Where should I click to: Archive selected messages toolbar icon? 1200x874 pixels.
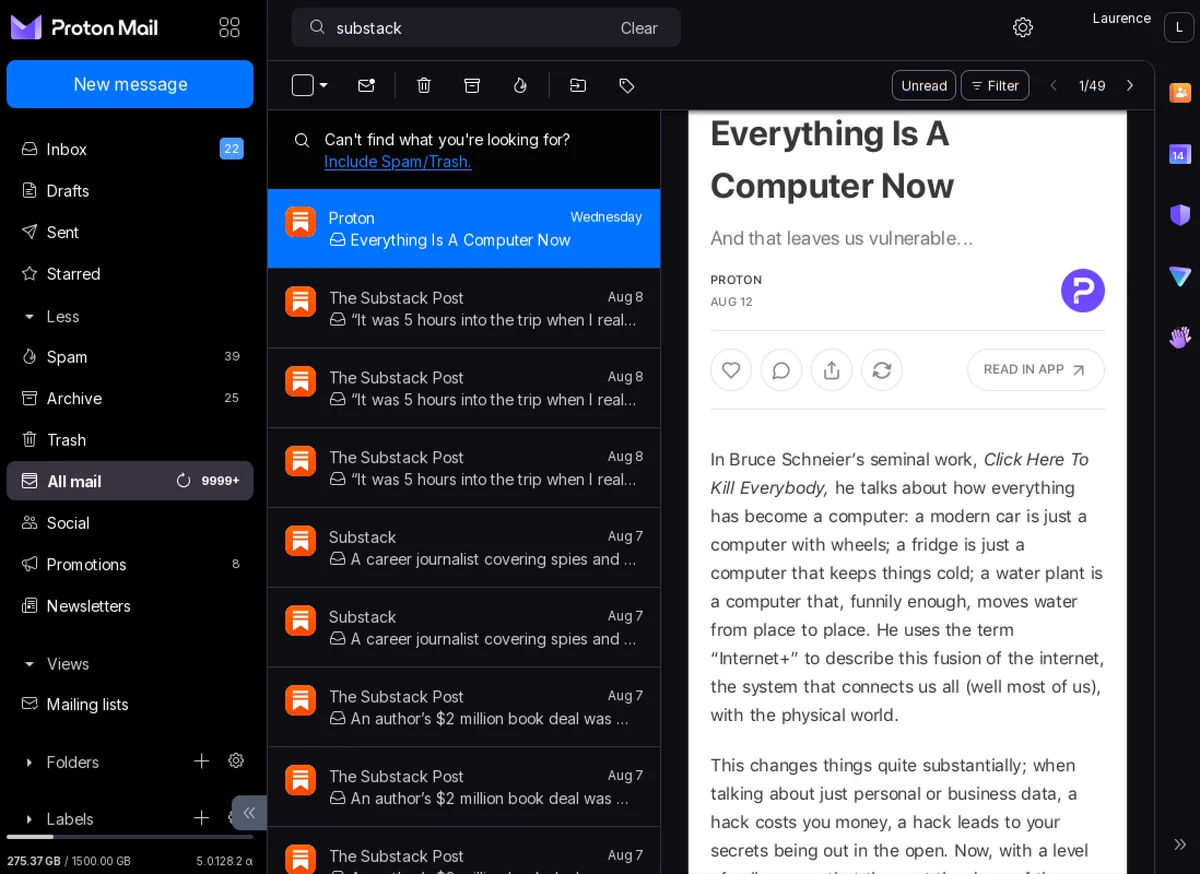tap(472, 85)
